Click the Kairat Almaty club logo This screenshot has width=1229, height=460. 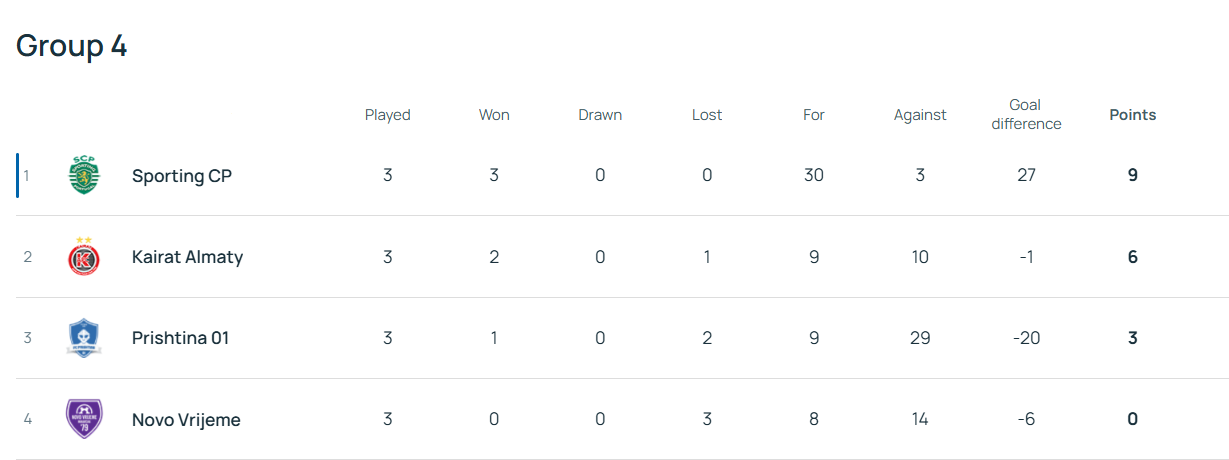coord(84,257)
